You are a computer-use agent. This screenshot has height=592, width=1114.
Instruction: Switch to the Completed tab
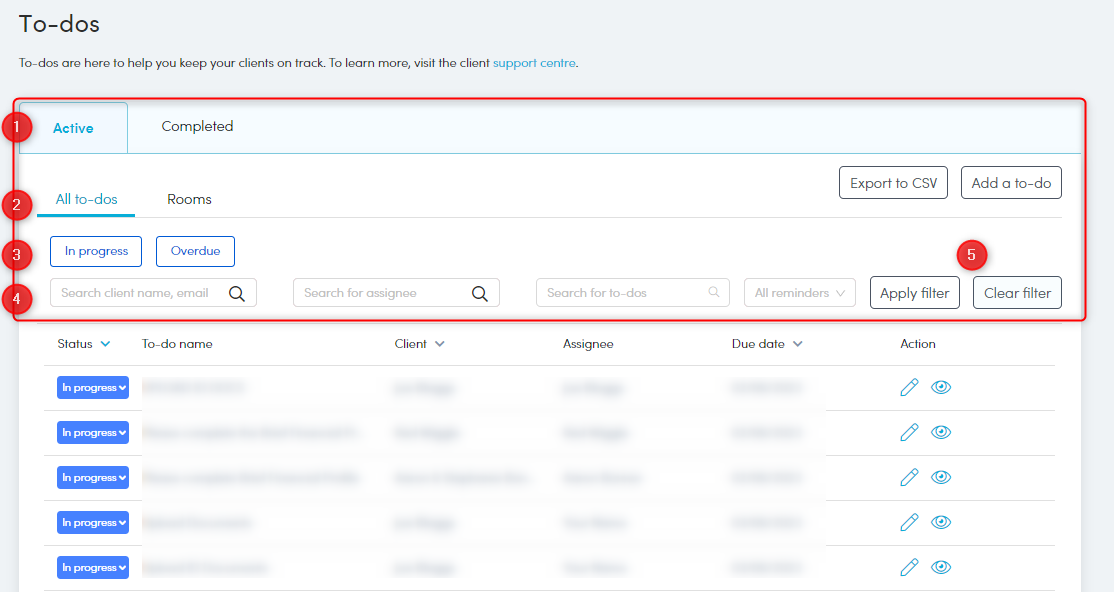click(x=197, y=127)
